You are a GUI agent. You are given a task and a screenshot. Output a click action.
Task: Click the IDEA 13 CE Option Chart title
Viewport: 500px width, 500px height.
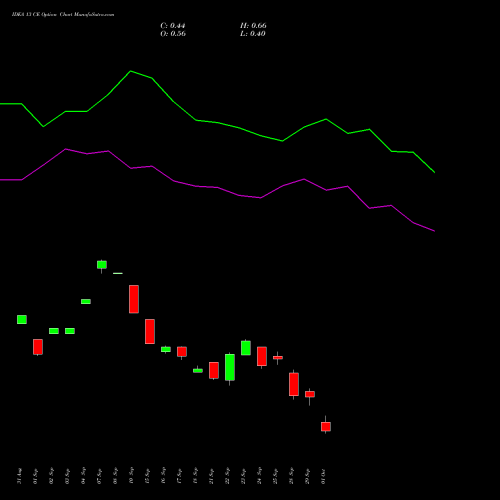[63, 15]
